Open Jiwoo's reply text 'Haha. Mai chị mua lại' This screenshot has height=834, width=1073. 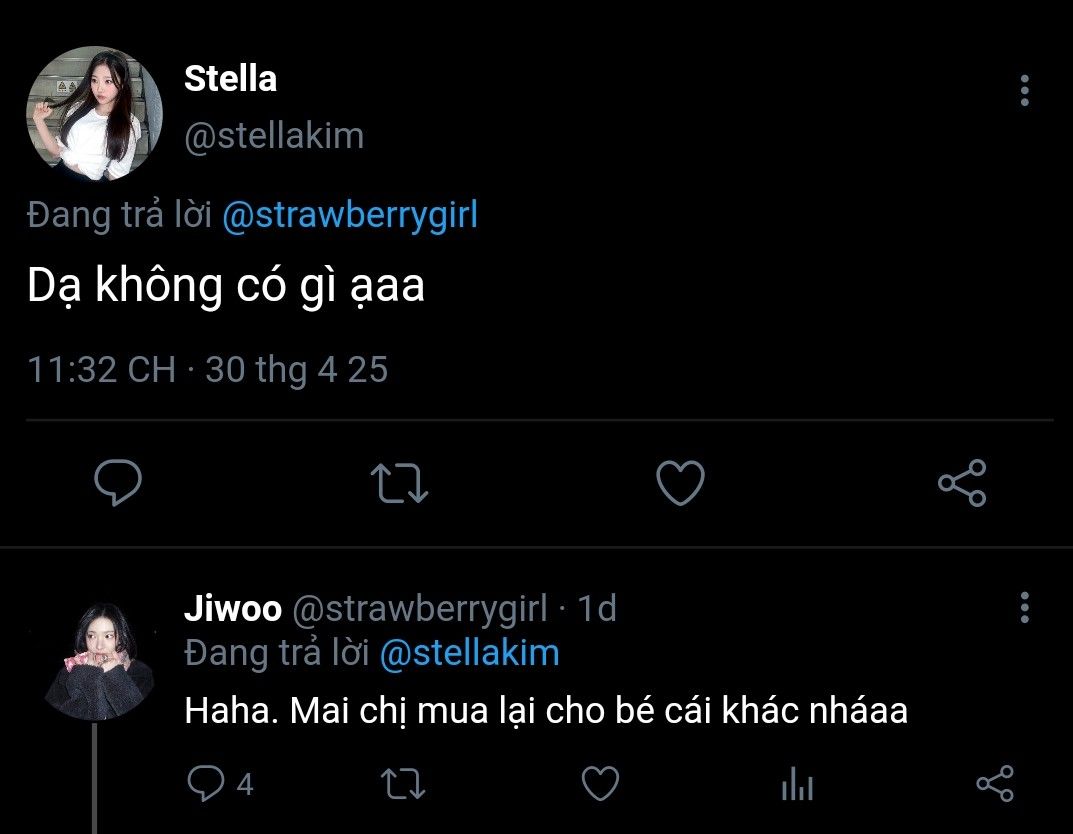coord(545,711)
